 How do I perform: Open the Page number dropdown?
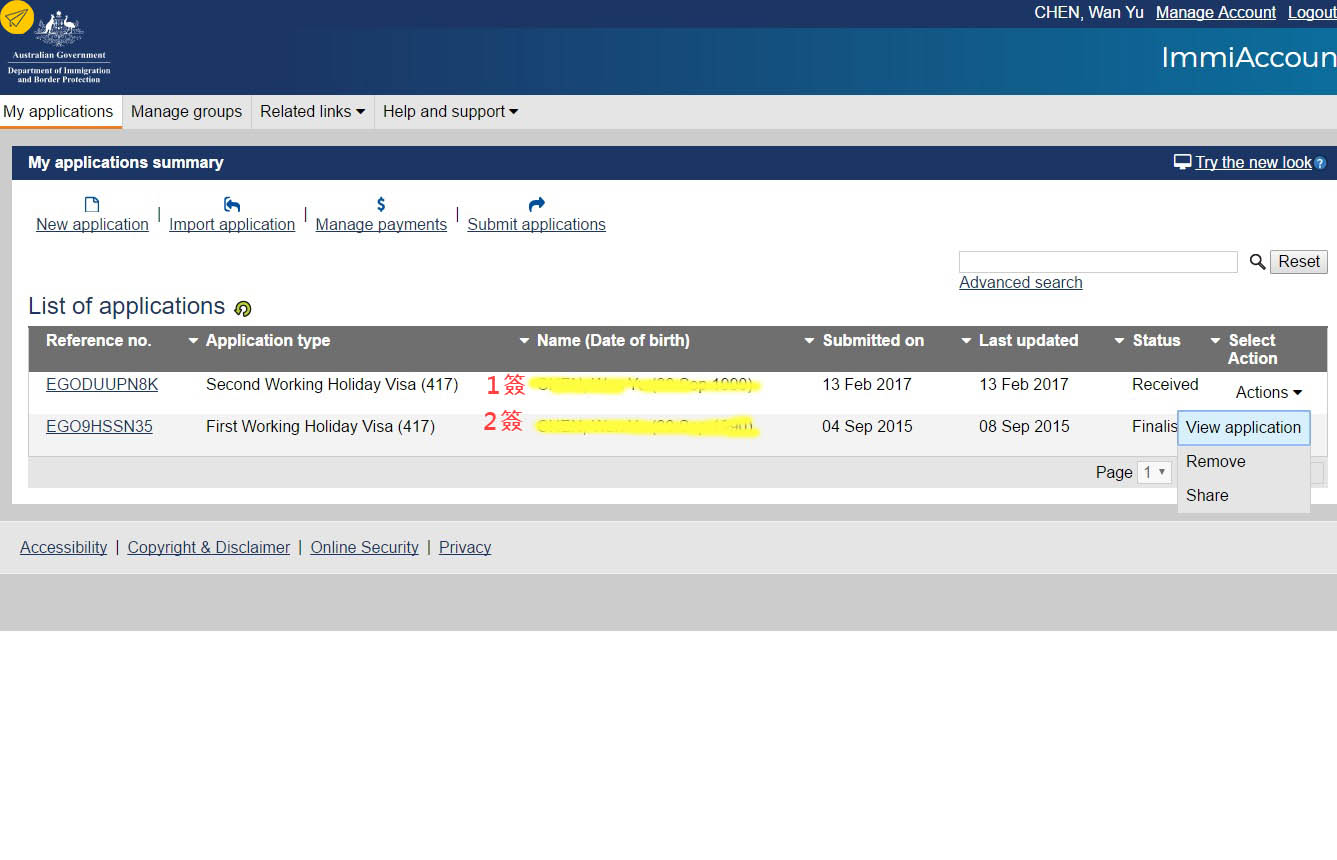click(1154, 472)
